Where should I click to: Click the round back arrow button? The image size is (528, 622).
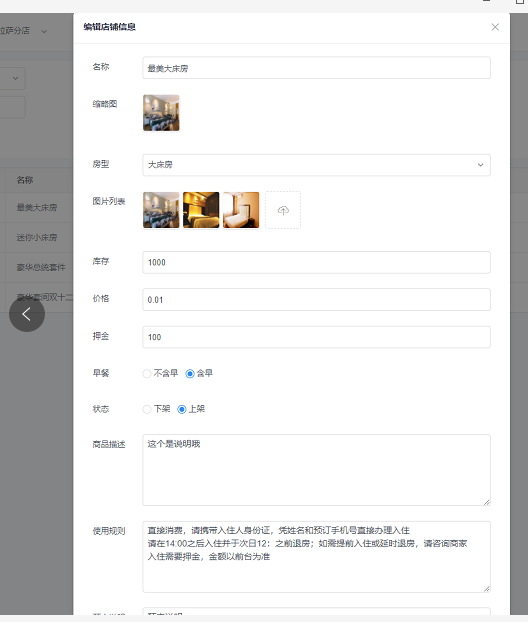(27, 314)
